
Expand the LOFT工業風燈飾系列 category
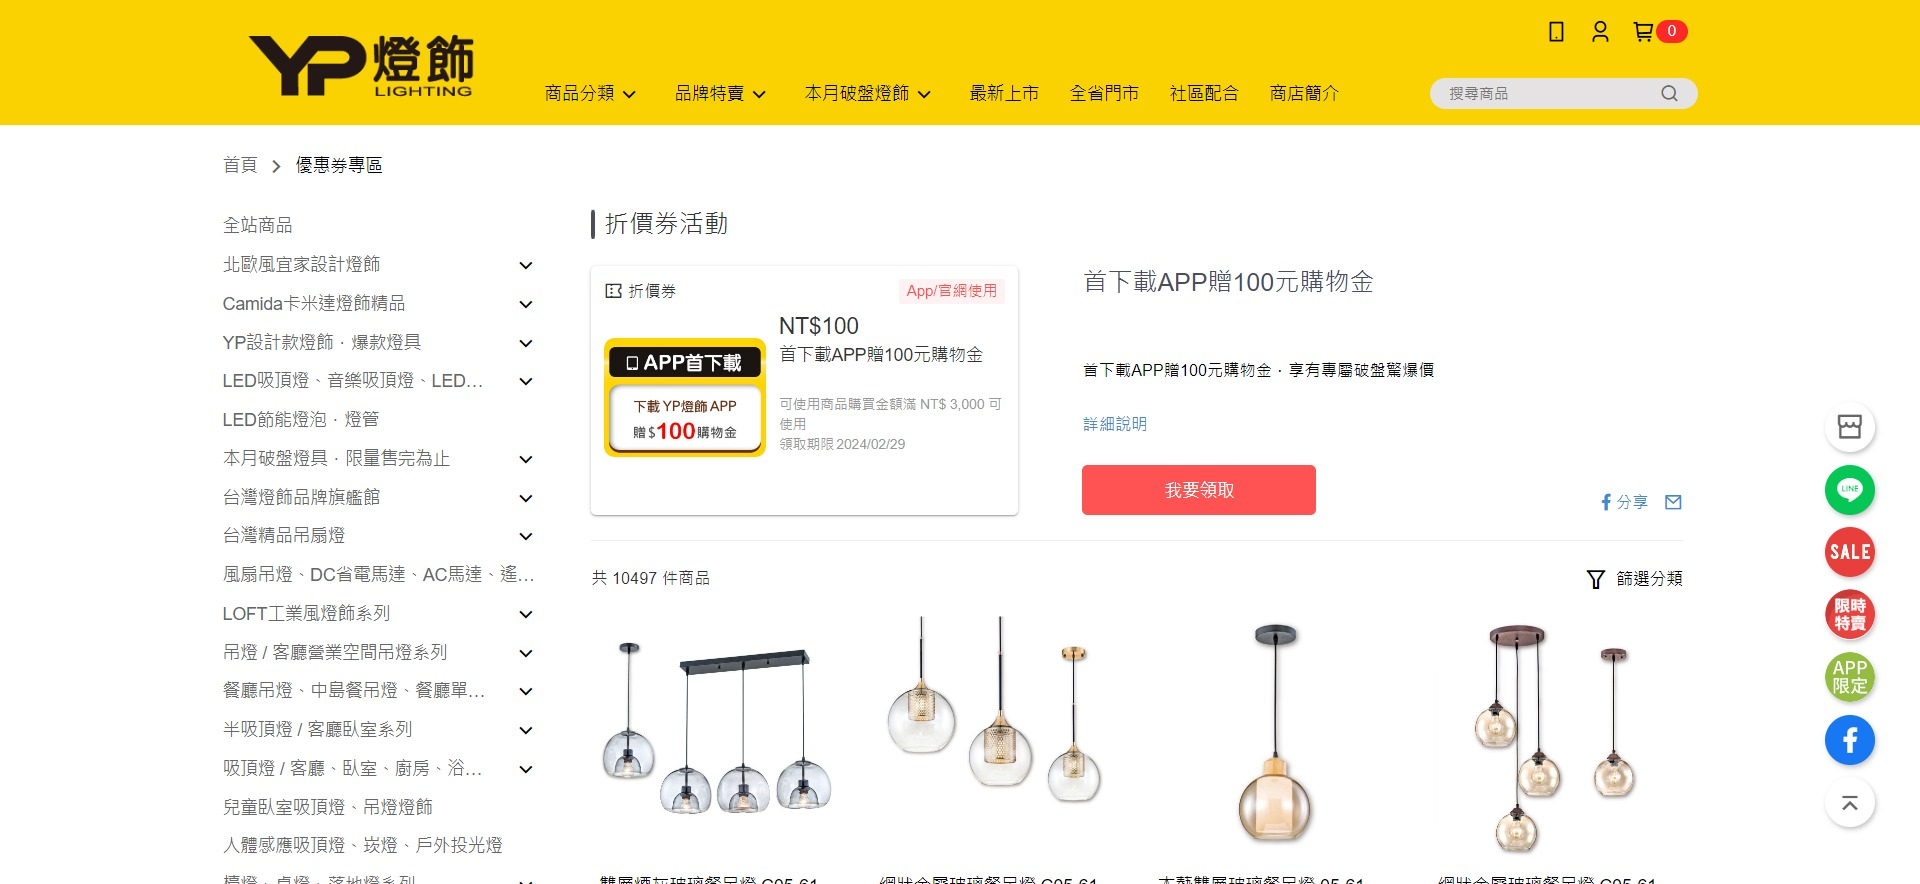pyautogui.click(x=526, y=614)
